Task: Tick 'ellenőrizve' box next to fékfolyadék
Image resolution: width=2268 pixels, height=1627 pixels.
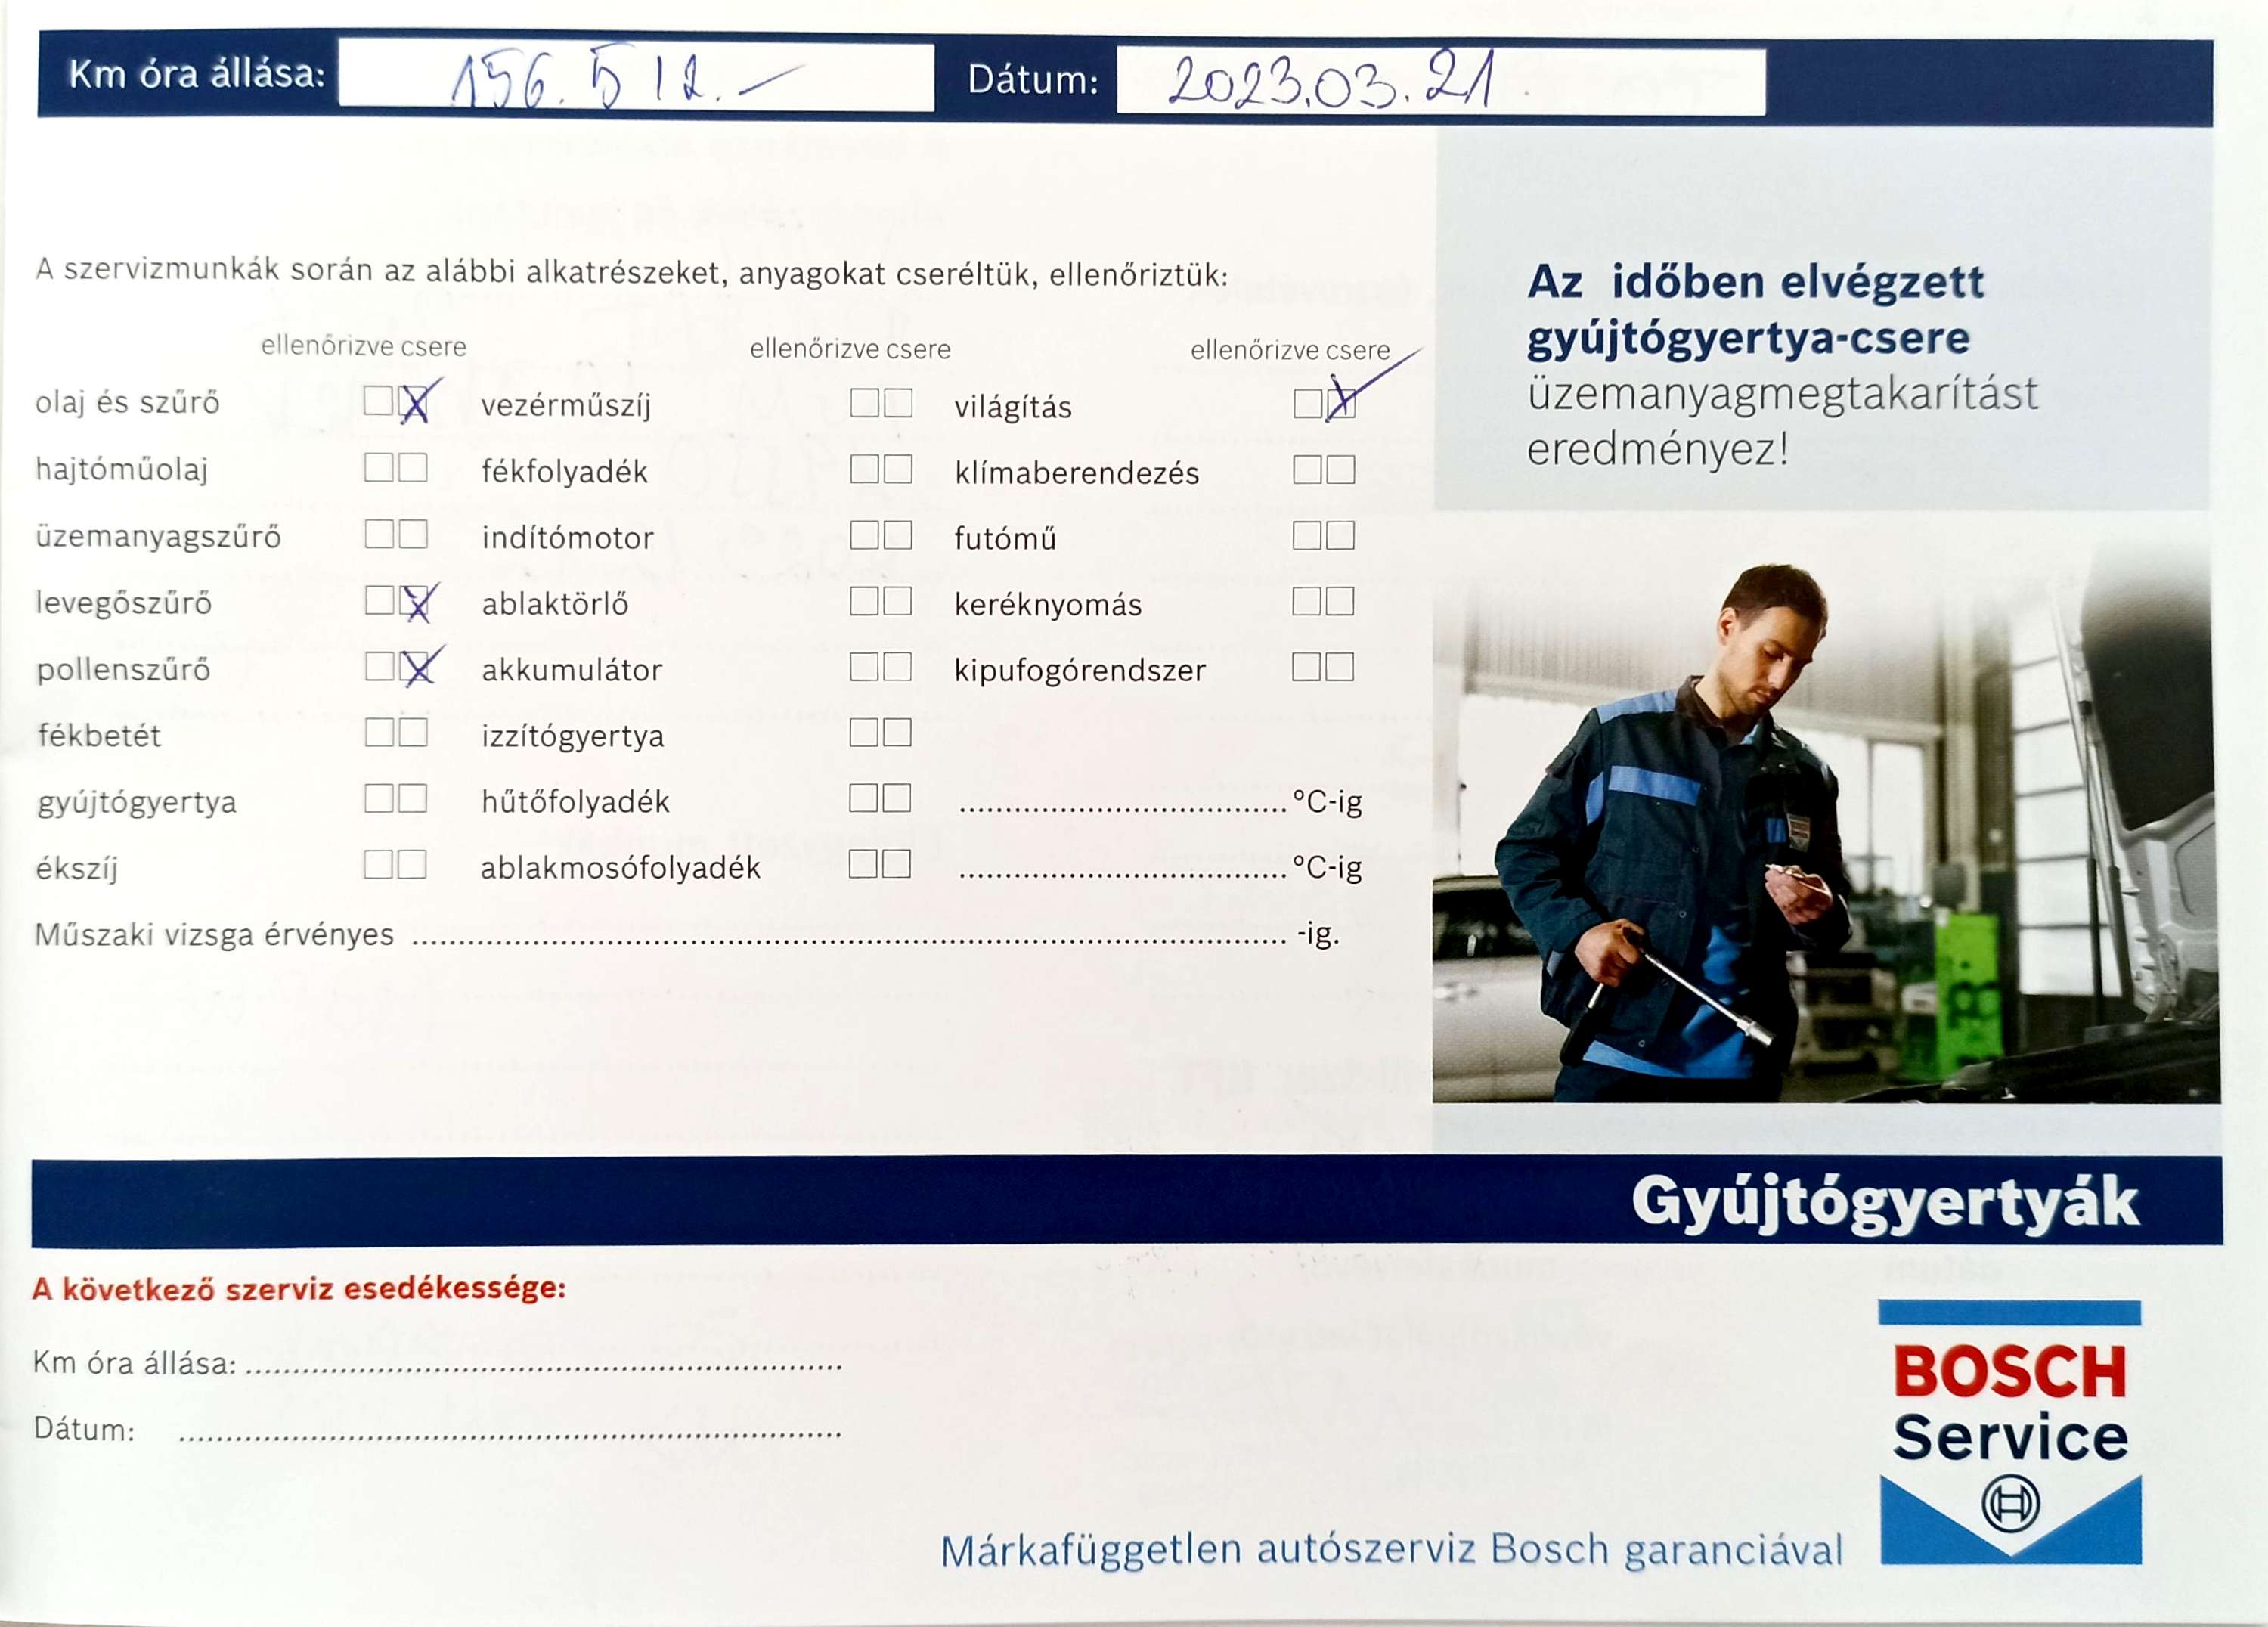Action: 863,469
